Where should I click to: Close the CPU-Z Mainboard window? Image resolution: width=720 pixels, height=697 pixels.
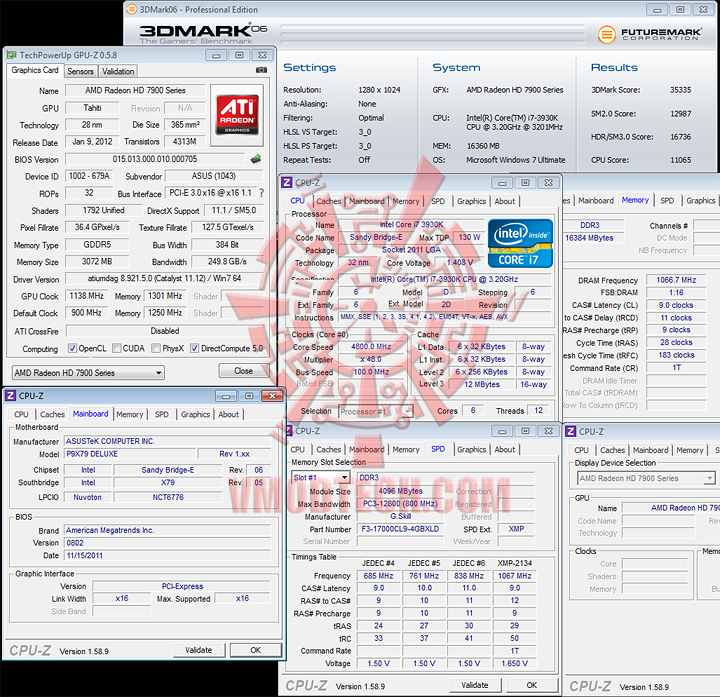click(272, 396)
